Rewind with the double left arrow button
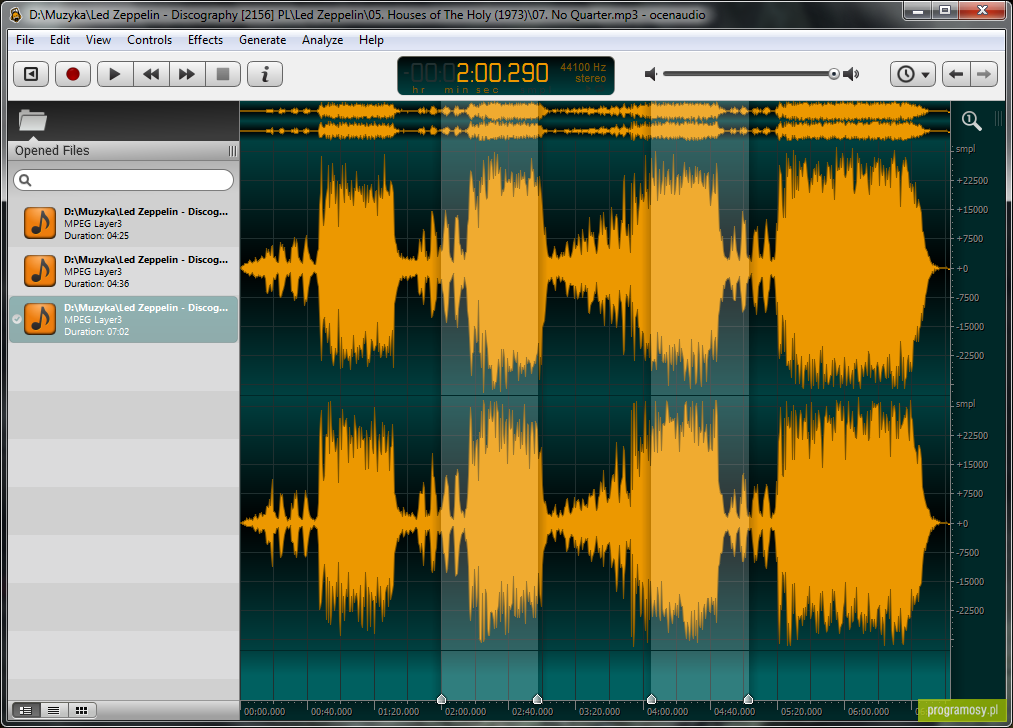Image resolution: width=1013 pixels, height=728 pixels. click(x=151, y=74)
